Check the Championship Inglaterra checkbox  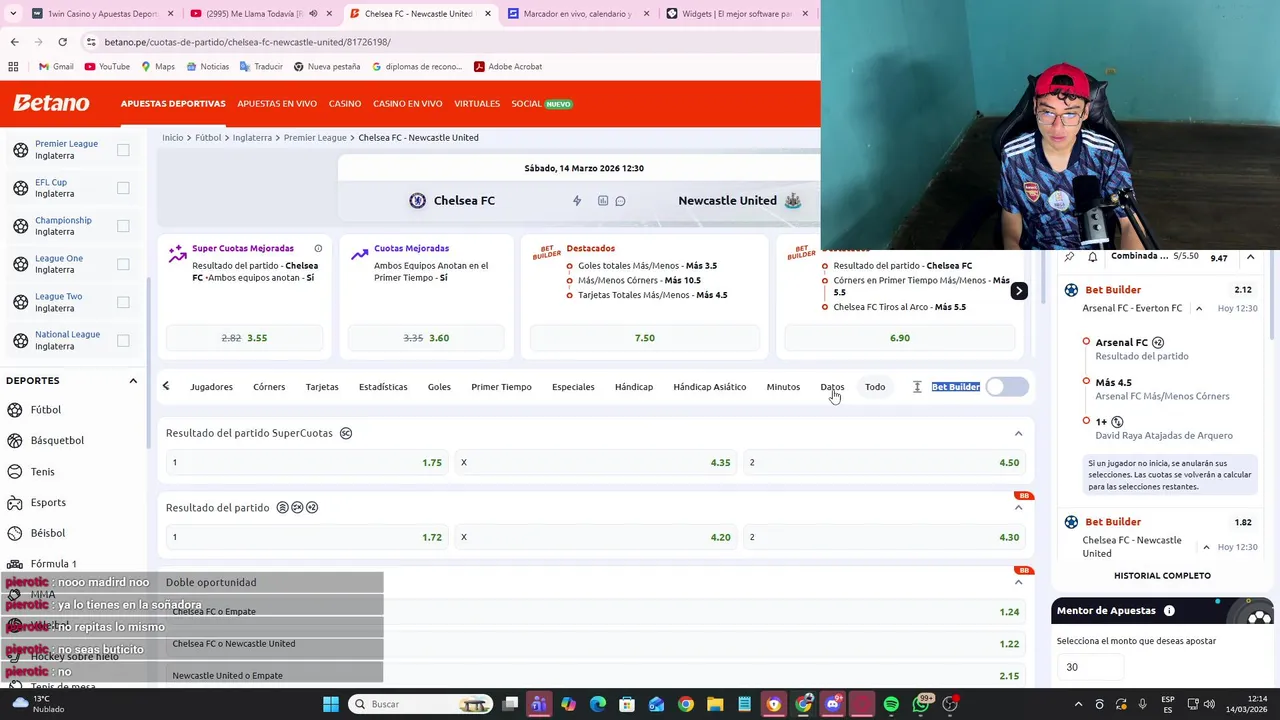tap(123, 226)
